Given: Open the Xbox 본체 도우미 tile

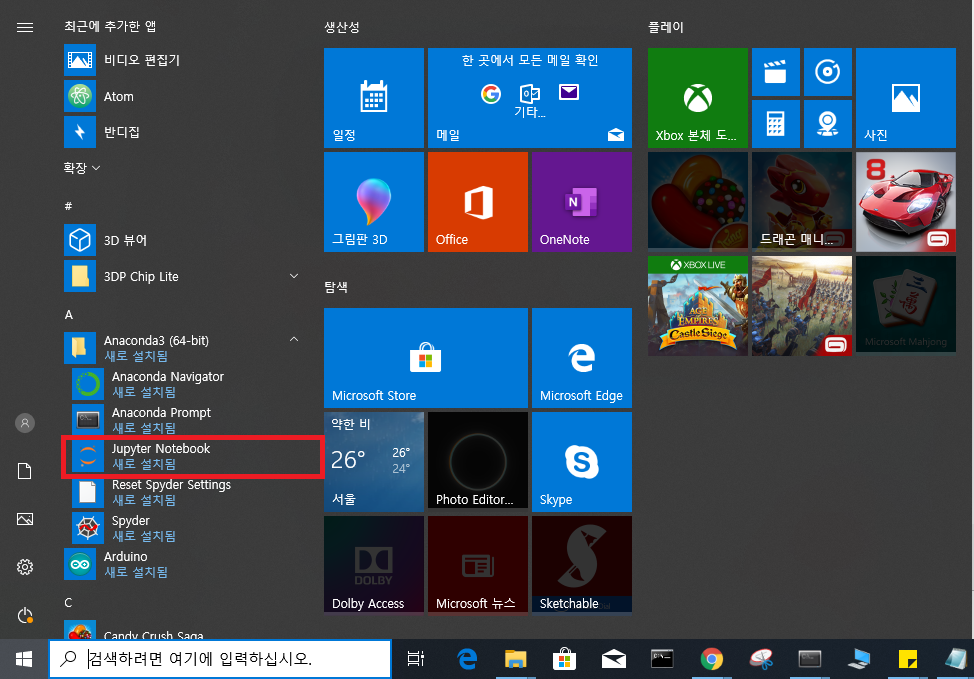Looking at the screenshot, I should click(x=698, y=98).
